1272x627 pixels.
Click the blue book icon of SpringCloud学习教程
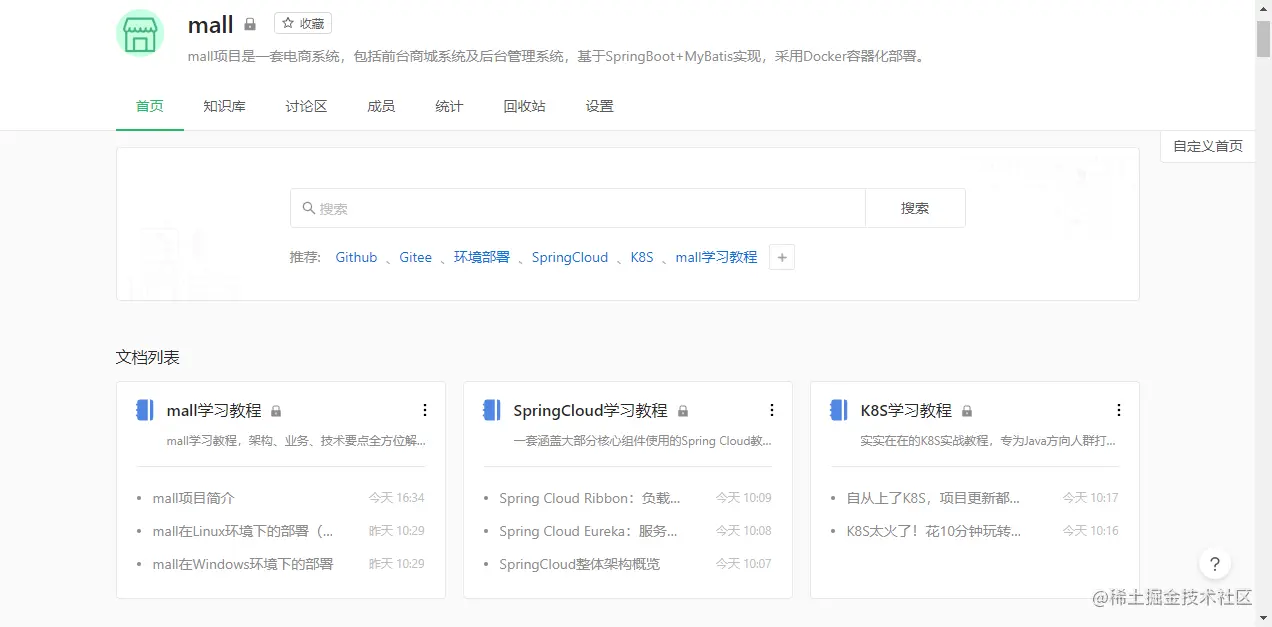click(x=492, y=410)
